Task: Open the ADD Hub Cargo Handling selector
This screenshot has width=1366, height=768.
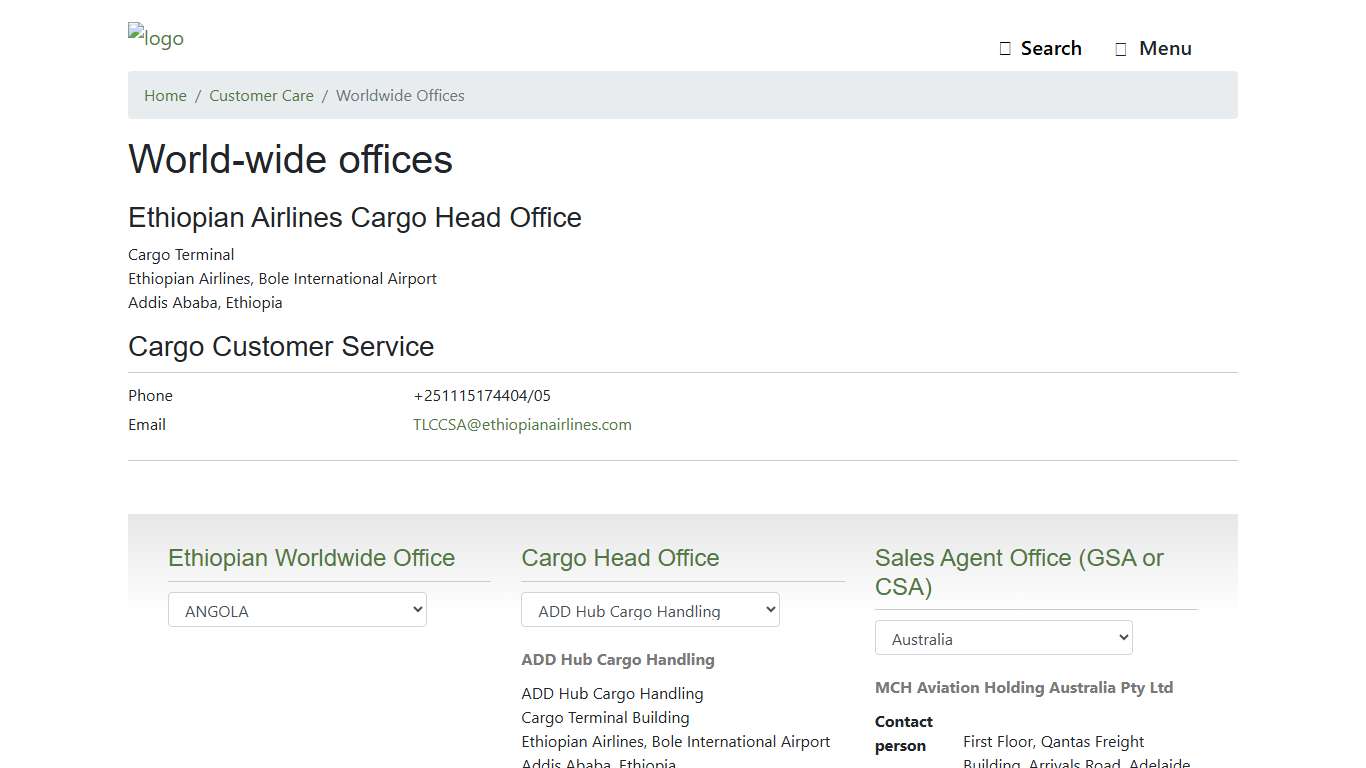Action: click(650, 609)
